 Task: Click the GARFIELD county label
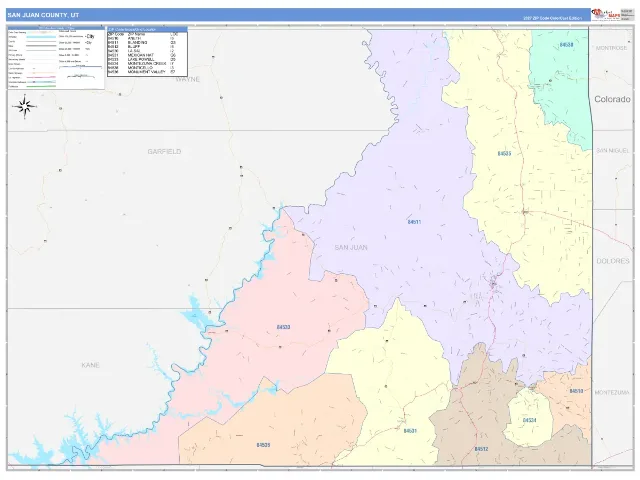tap(164, 151)
